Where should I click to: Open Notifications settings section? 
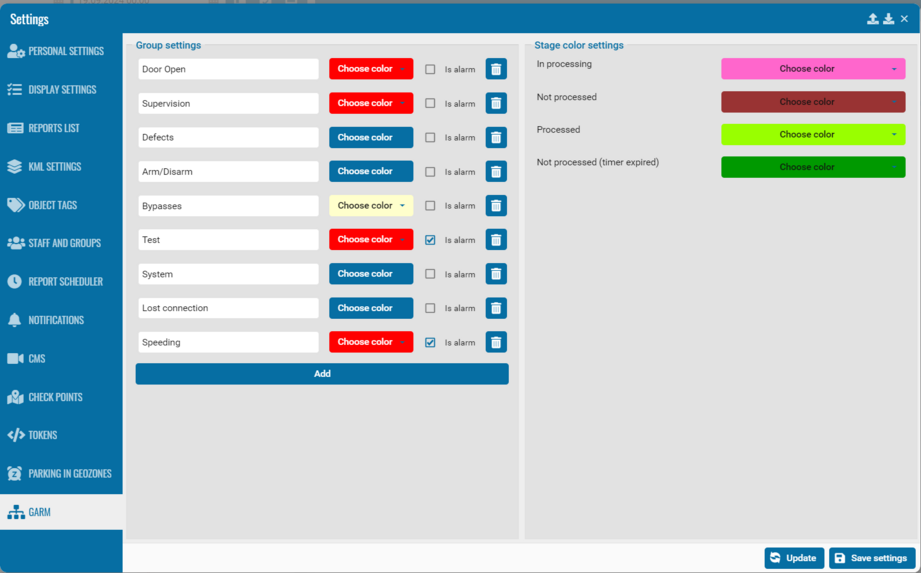(x=56, y=320)
